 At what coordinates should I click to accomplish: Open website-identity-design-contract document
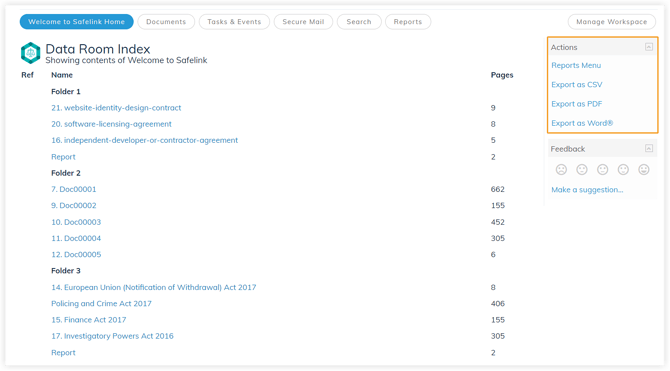(x=116, y=108)
